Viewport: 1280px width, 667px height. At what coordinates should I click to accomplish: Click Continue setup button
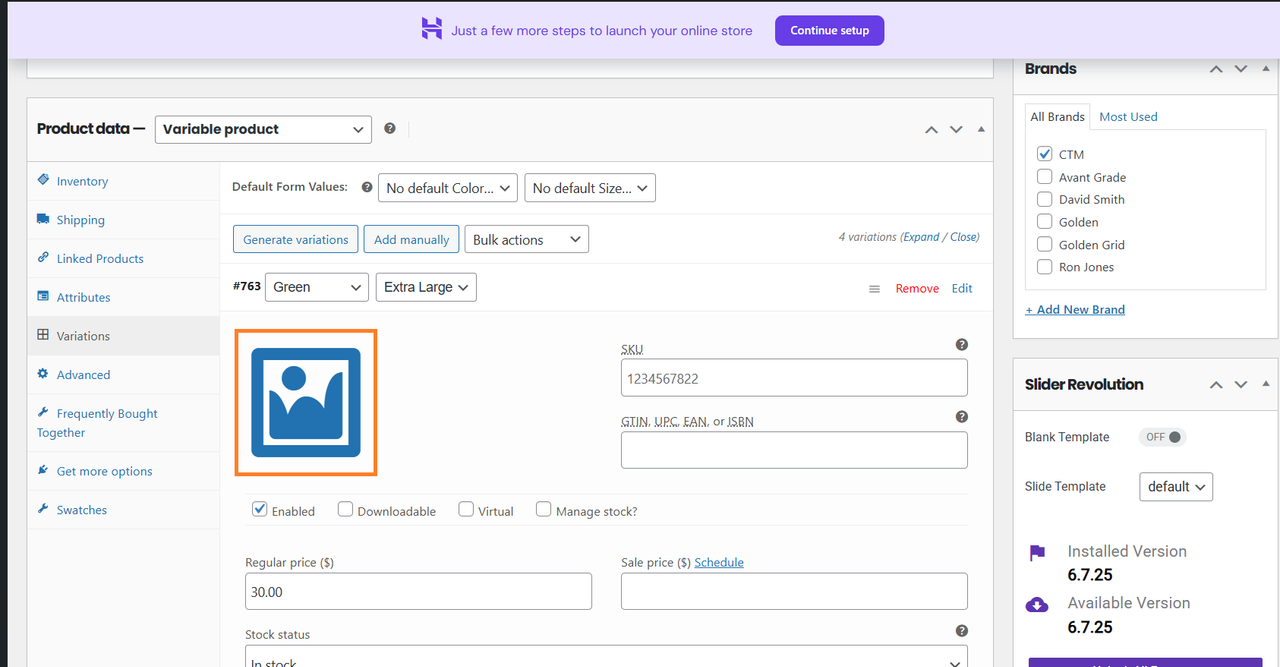(x=829, y=30)
